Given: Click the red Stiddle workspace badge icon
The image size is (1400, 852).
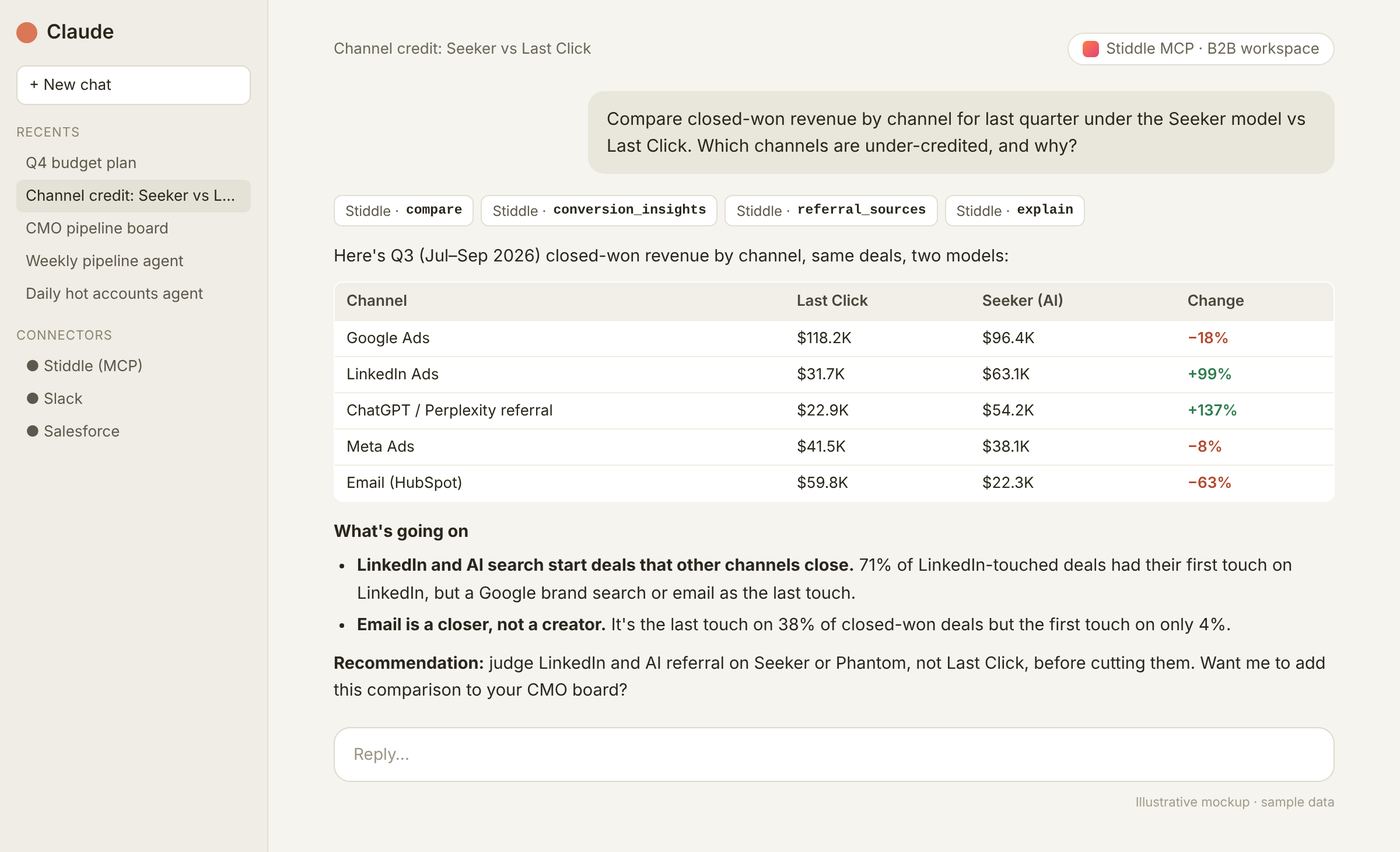Looking at the screenshot, I should pos(1091,49).
